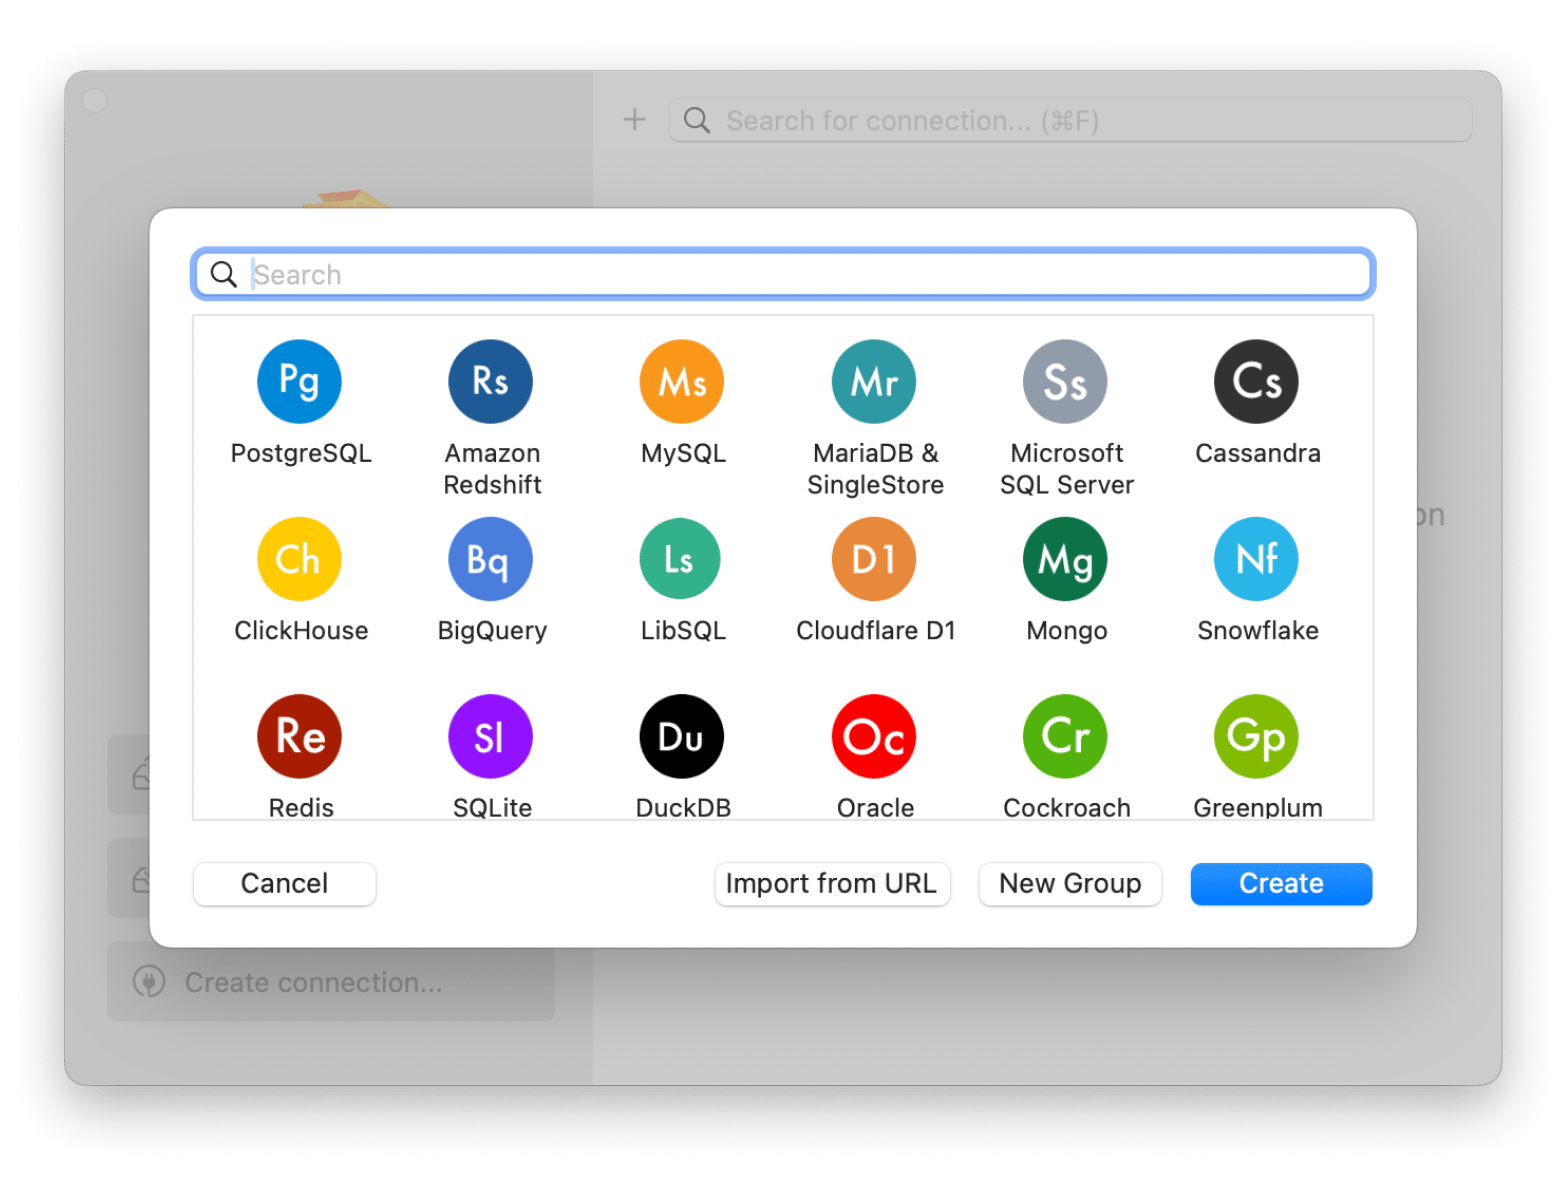This screenshot has height=1178, width=1560.
Task: Open Import from URL
Action: pos(831,884)
